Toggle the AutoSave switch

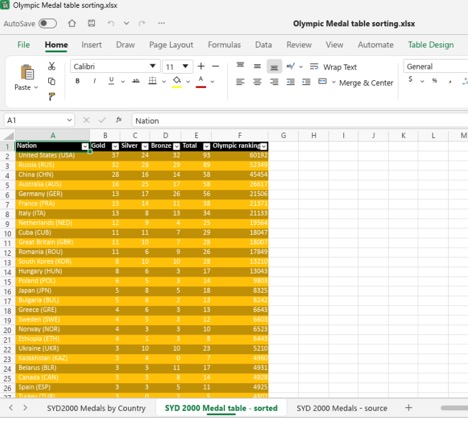(47, 23)
